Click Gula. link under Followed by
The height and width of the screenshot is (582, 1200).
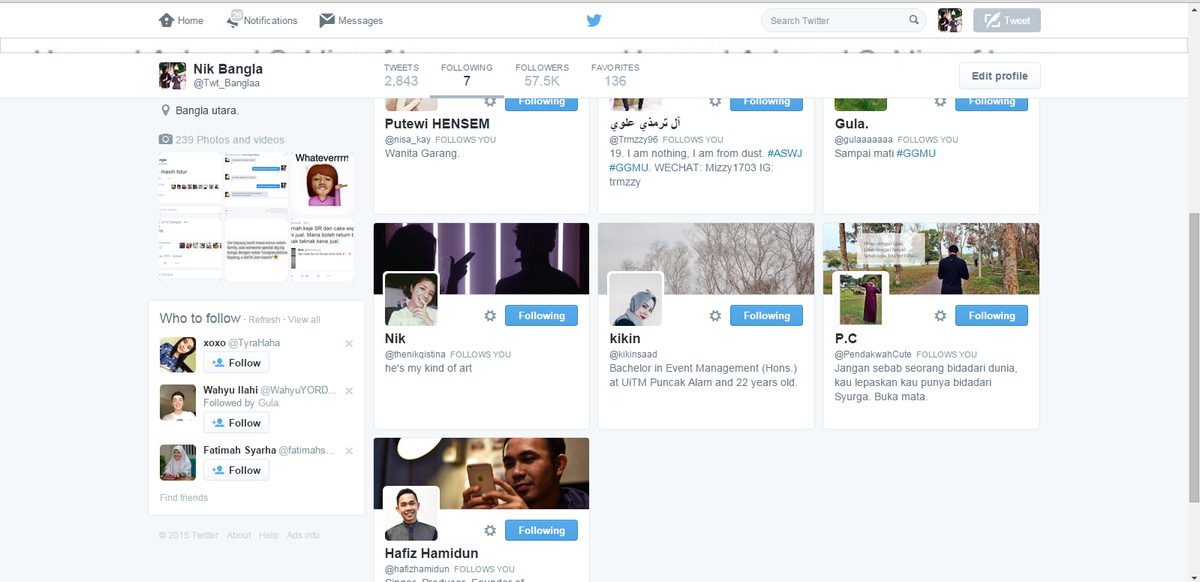pyautogui.click(x=269, y=403)
